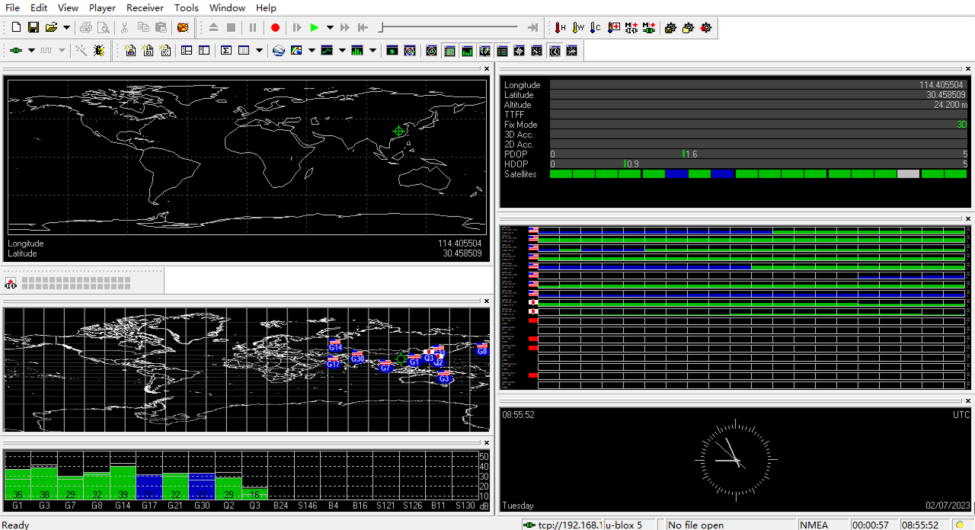Open the Player menu

[x=102, y=8]
